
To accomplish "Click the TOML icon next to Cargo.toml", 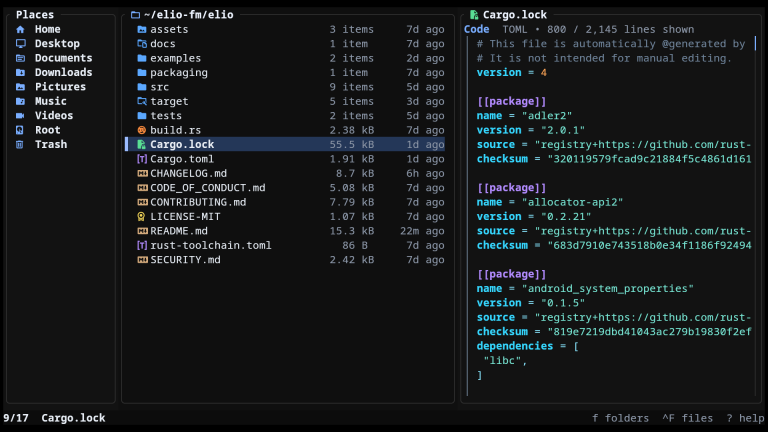I will (x=142, y=159).
